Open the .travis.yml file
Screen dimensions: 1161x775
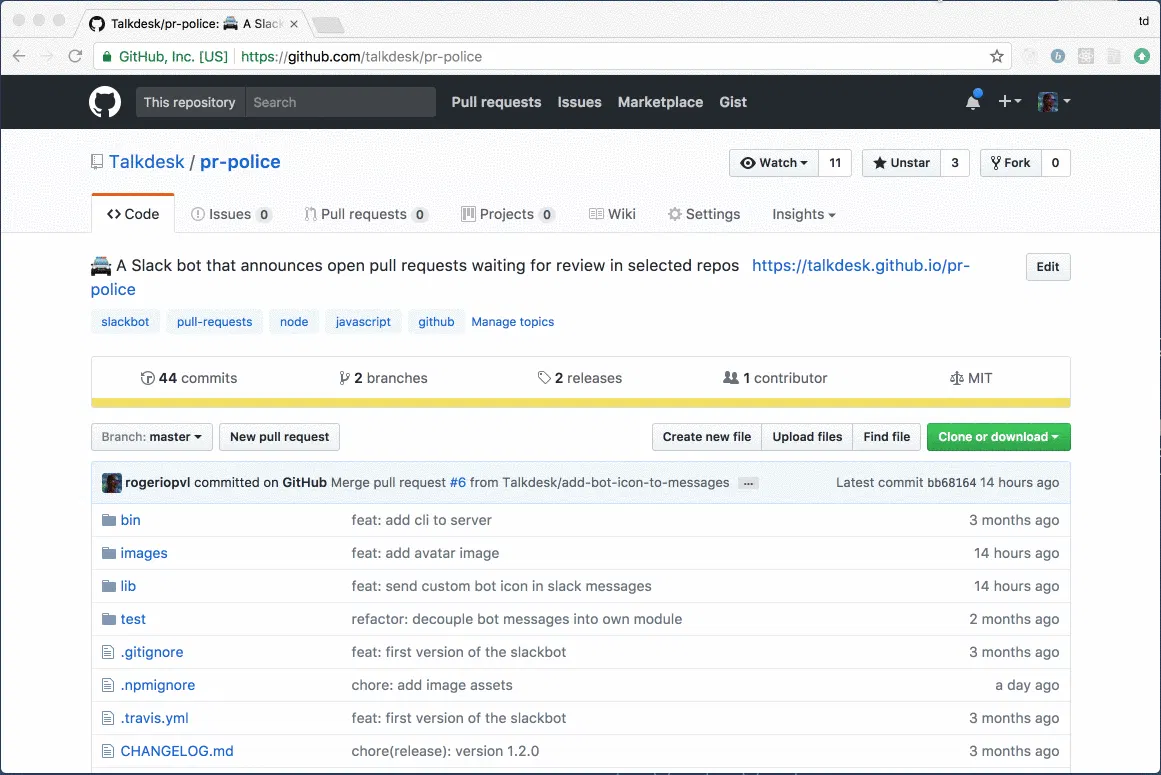coord(155,718)
